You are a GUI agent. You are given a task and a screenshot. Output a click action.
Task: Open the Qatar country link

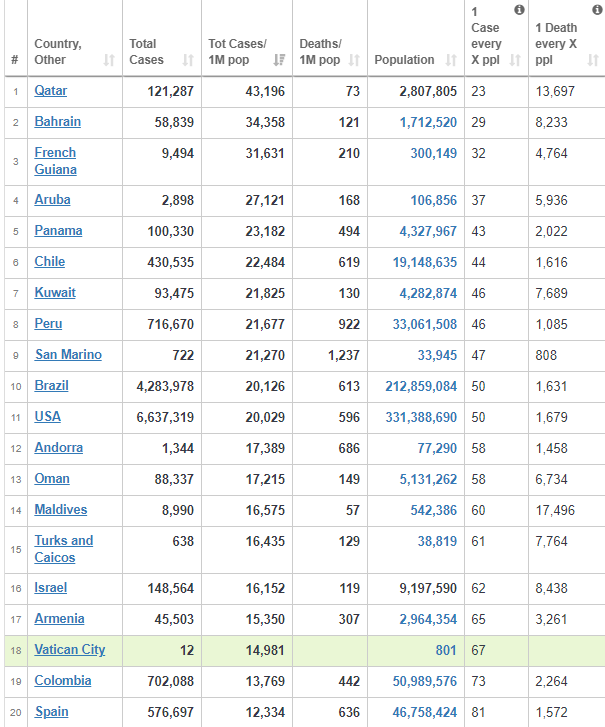click(x=51, y=90)
